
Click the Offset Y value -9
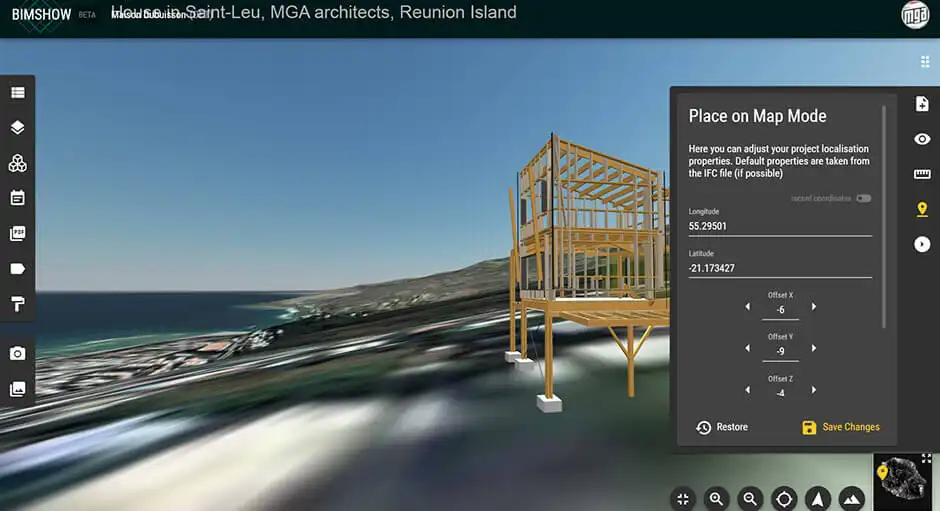coord(780,351)
